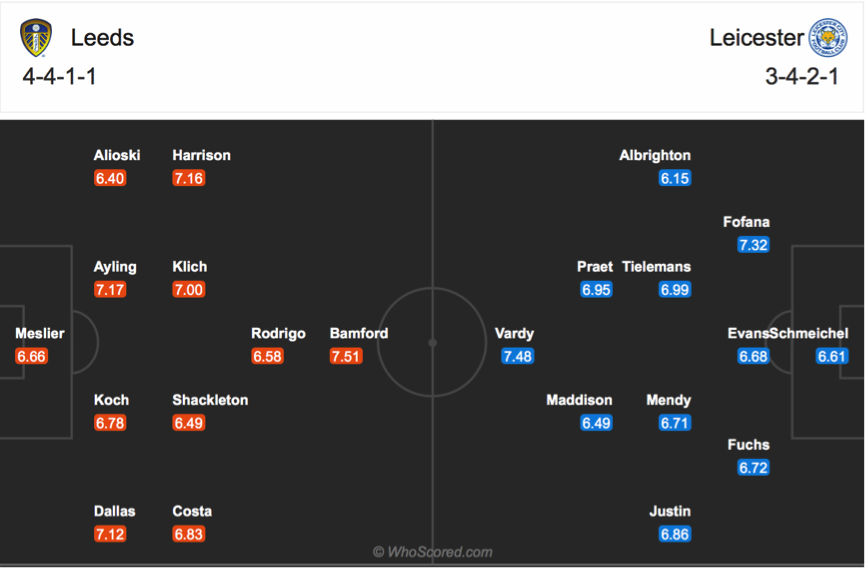This screenshot has width=865, height=568.
Task: Click on Alioski's player name
Action: 117,156
